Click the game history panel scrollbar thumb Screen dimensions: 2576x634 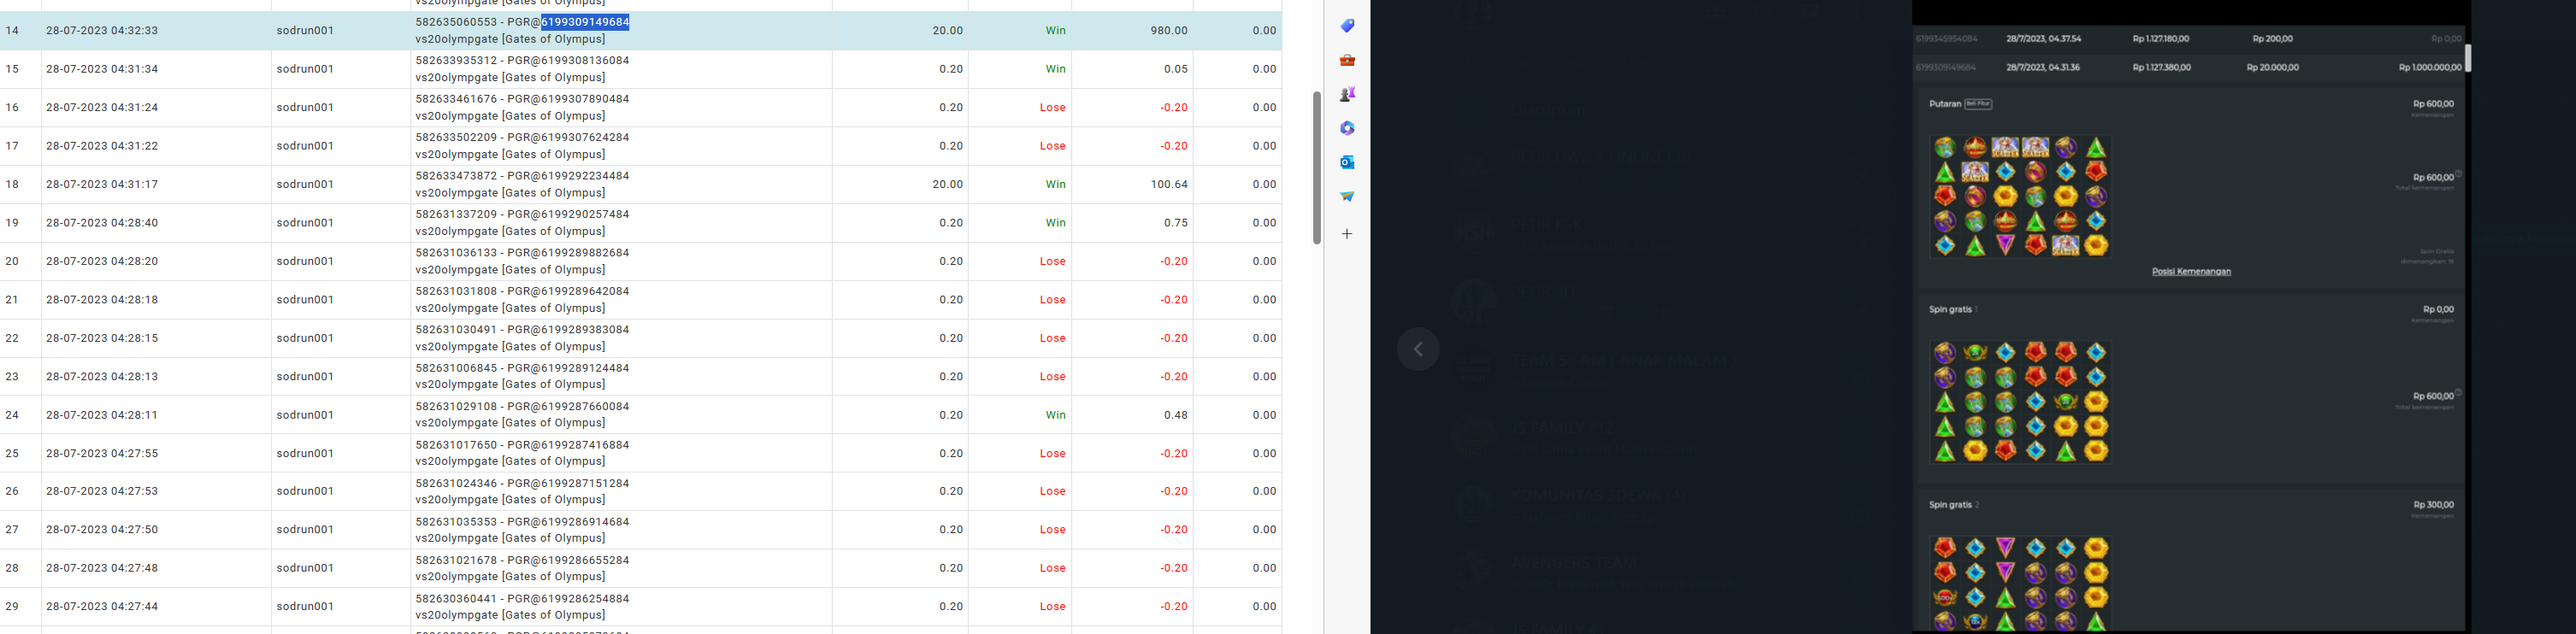point(2467,58)
